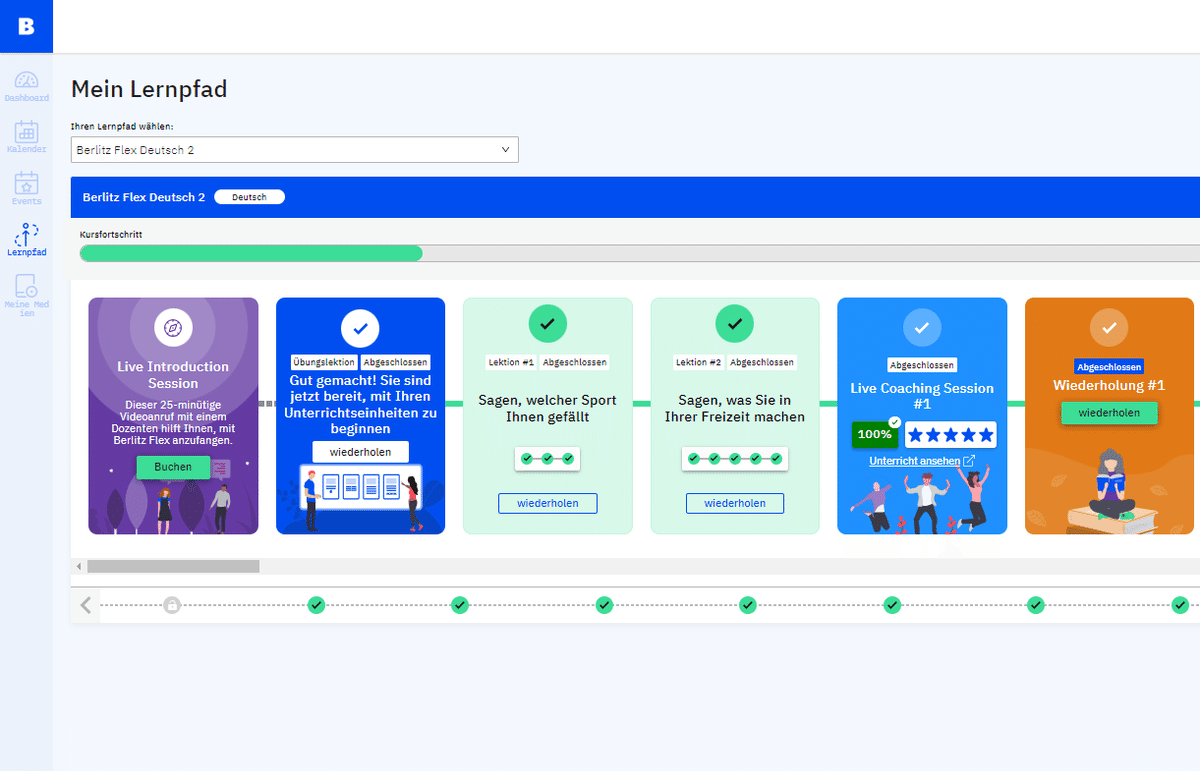1200x771 pixels.
Task: Click Mein Lernpfad heading
Action: tap(149, 89)
